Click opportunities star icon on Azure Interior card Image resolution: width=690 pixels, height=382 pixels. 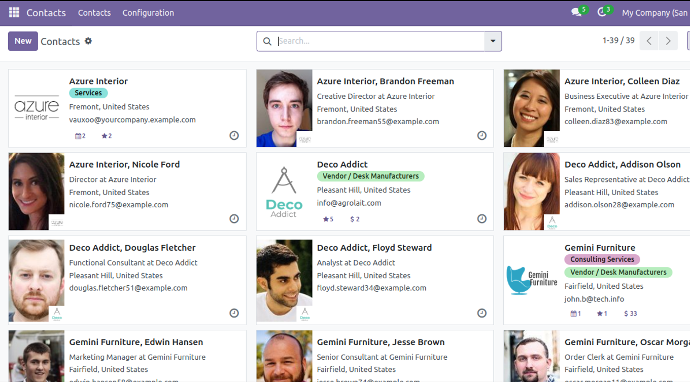(104, 136)
